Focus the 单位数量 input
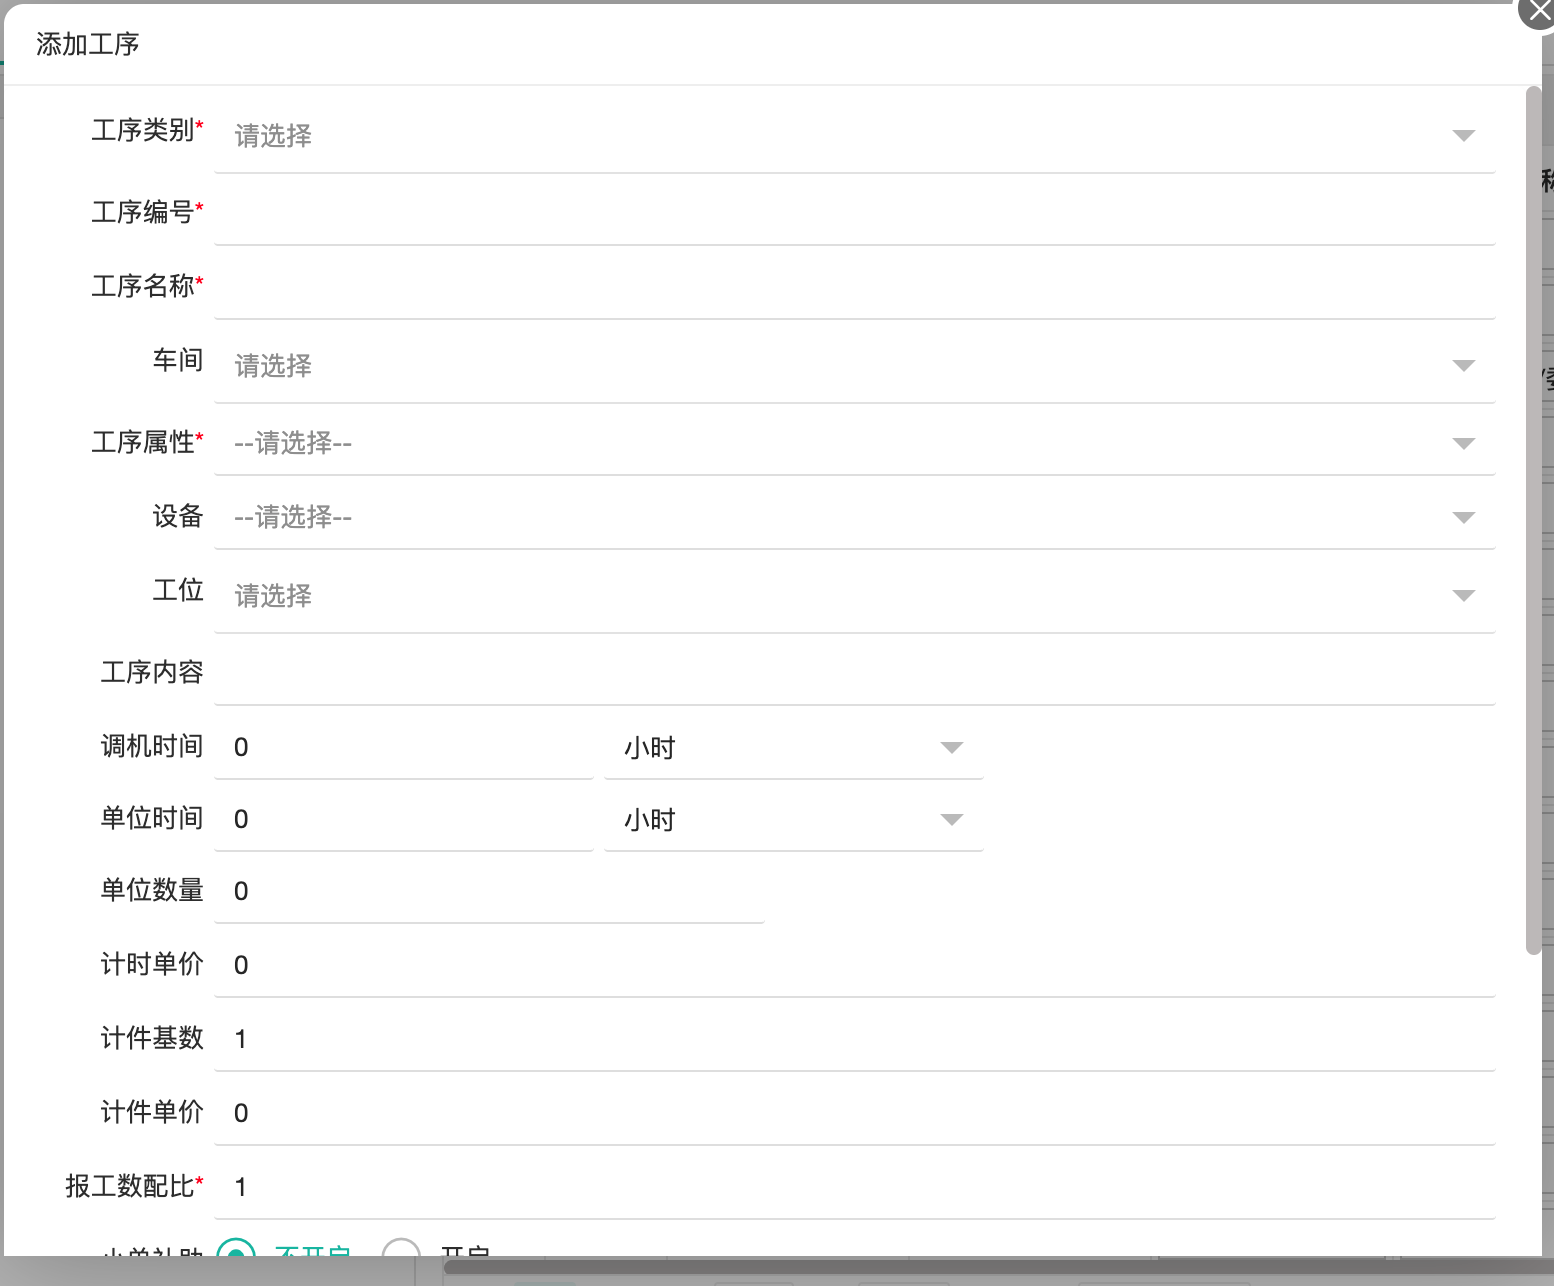 (489, 892)
